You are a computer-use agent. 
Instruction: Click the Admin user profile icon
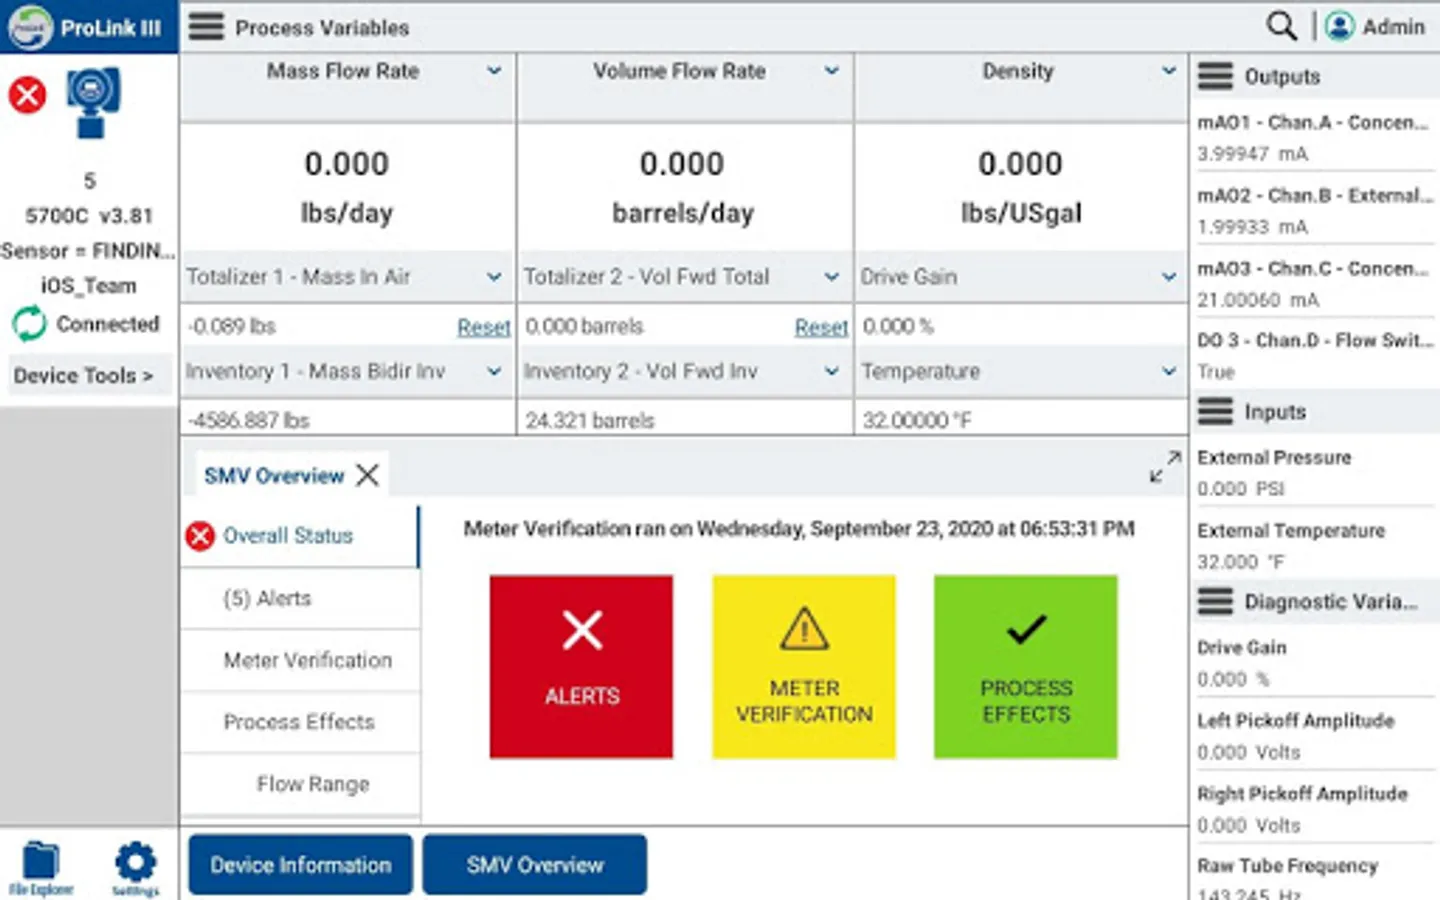pos(1340,26)
